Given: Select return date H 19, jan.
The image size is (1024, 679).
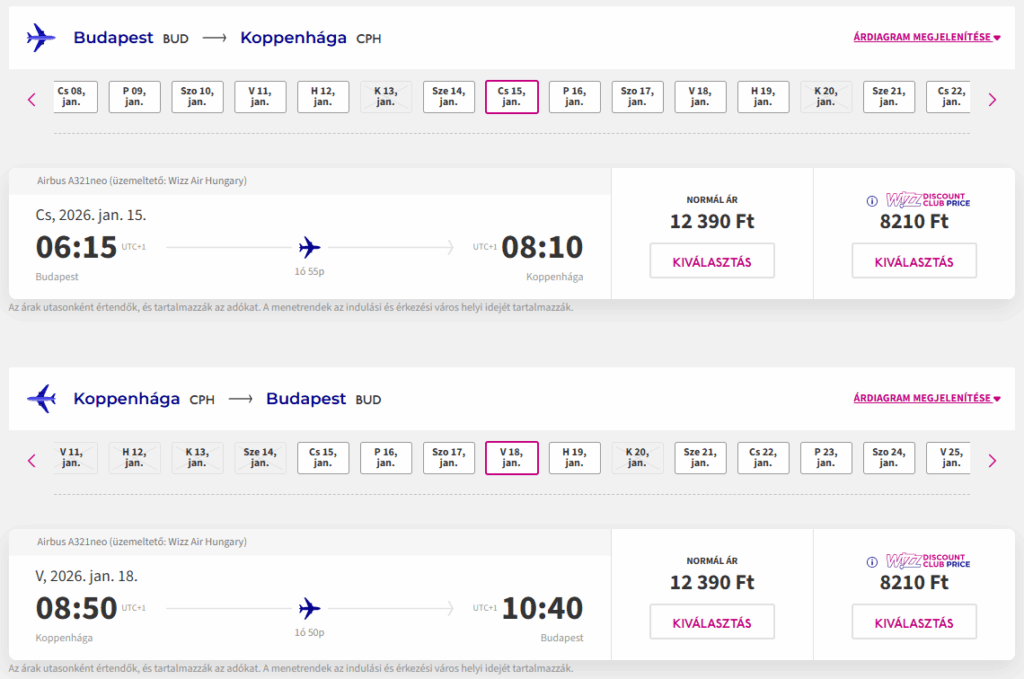Looking at the screenshot, I should pos(574,457).
